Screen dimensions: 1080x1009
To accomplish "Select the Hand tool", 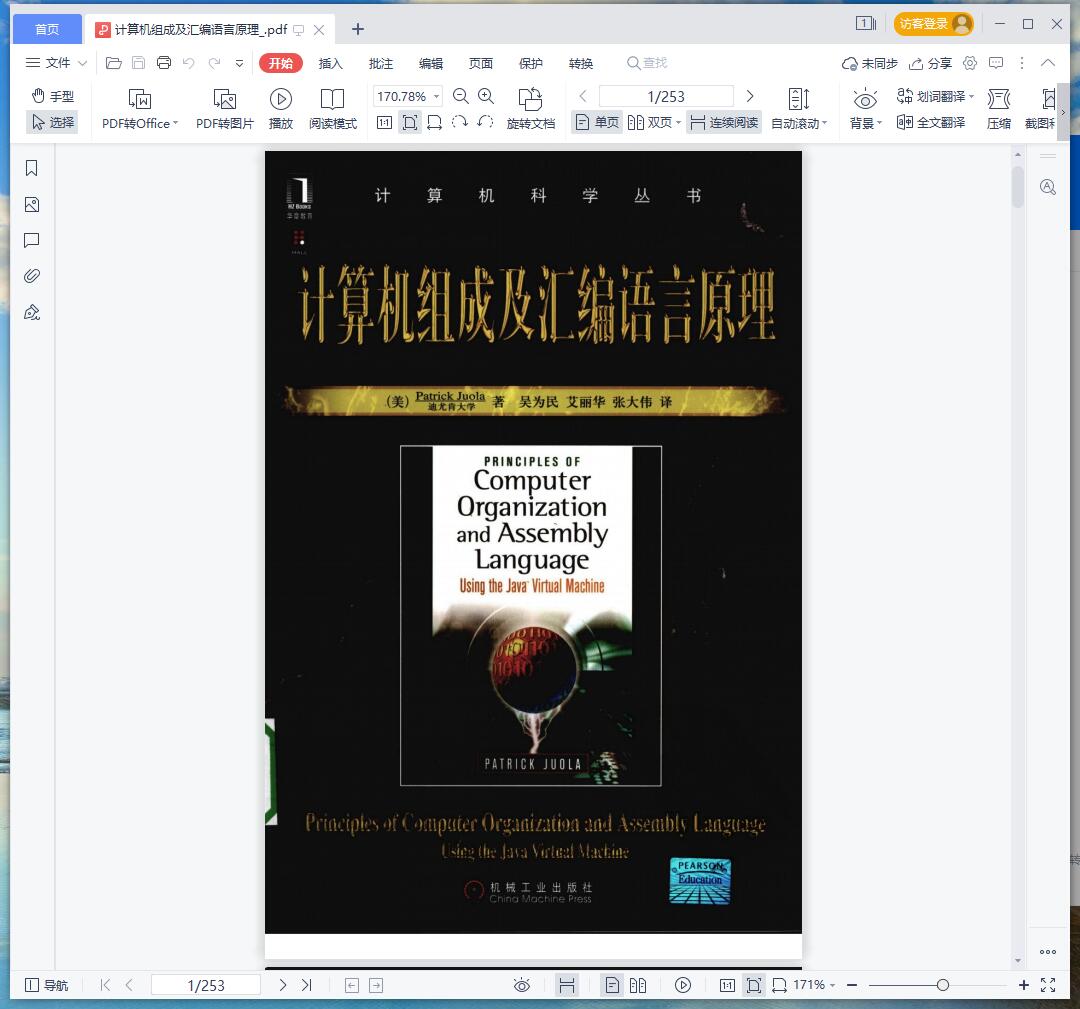I will click(53, 96).
